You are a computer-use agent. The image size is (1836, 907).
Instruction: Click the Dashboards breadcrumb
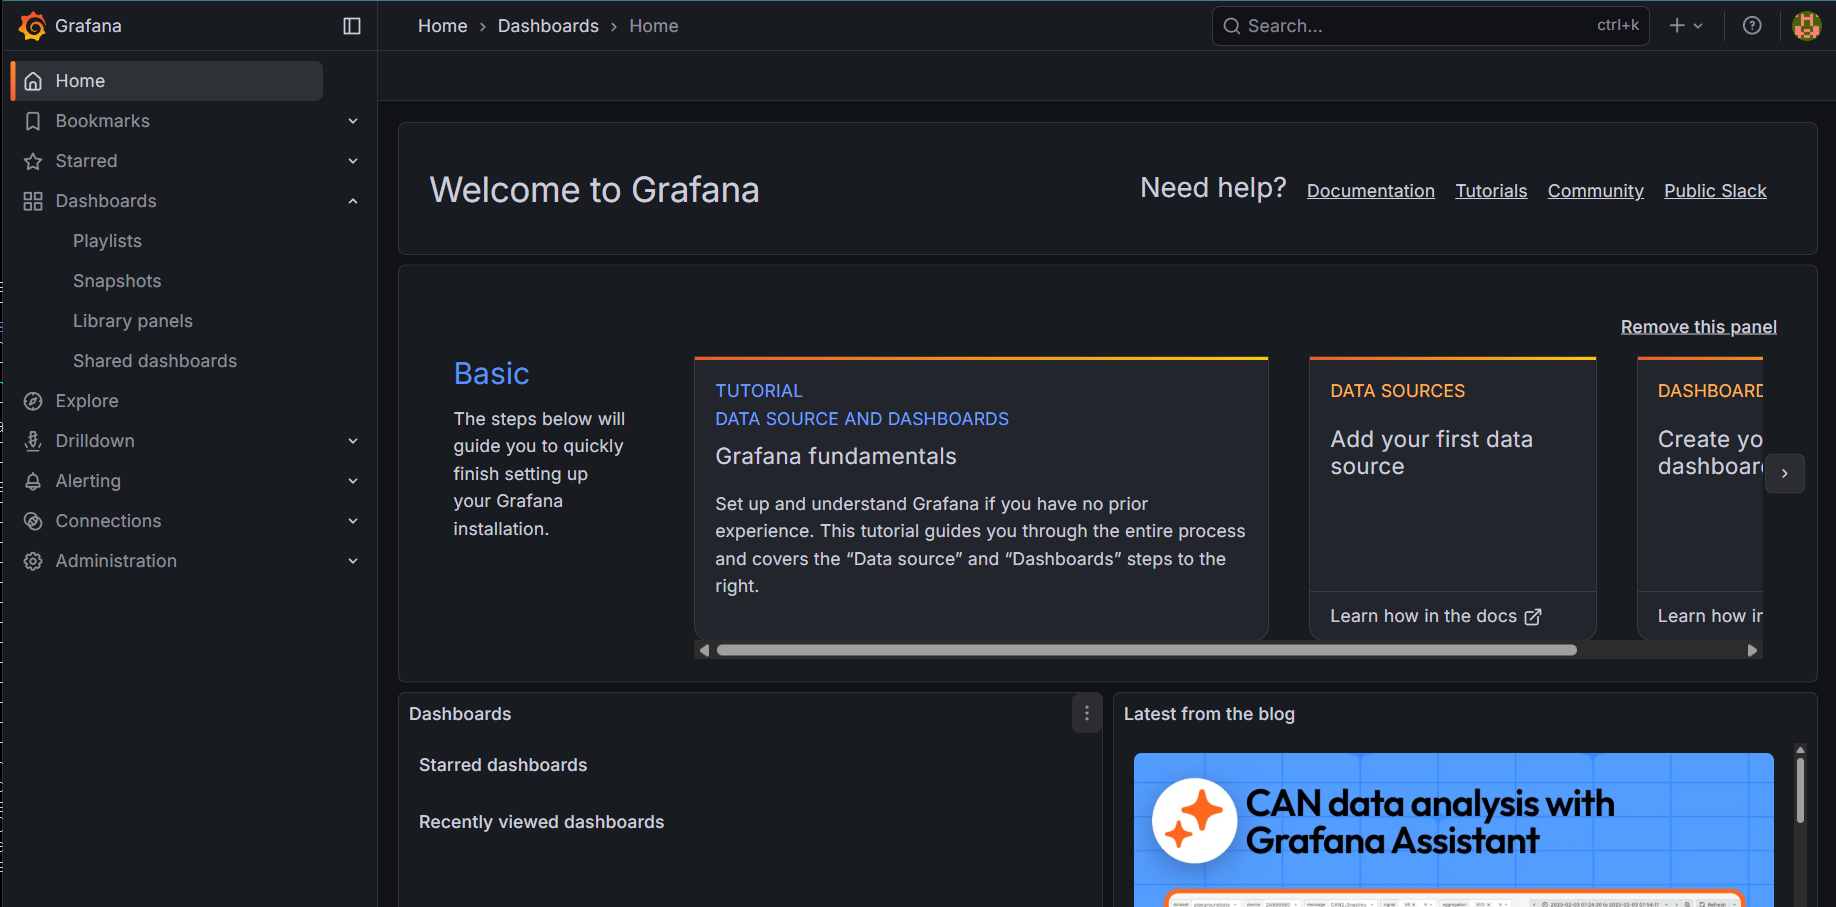tap(548, 26)
